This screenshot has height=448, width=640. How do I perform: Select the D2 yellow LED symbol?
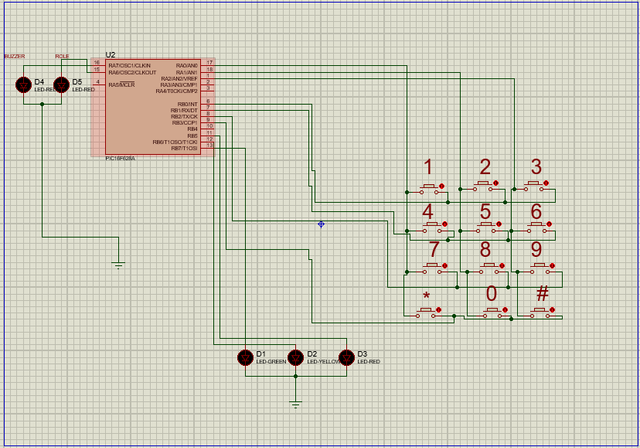296,357
